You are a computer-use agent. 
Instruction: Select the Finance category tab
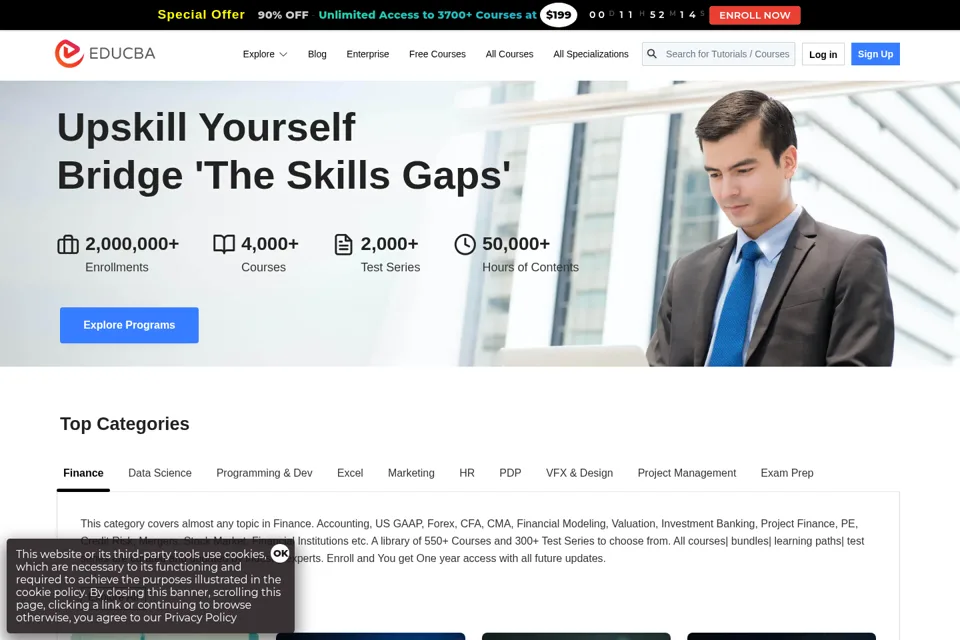pos(83,473)
